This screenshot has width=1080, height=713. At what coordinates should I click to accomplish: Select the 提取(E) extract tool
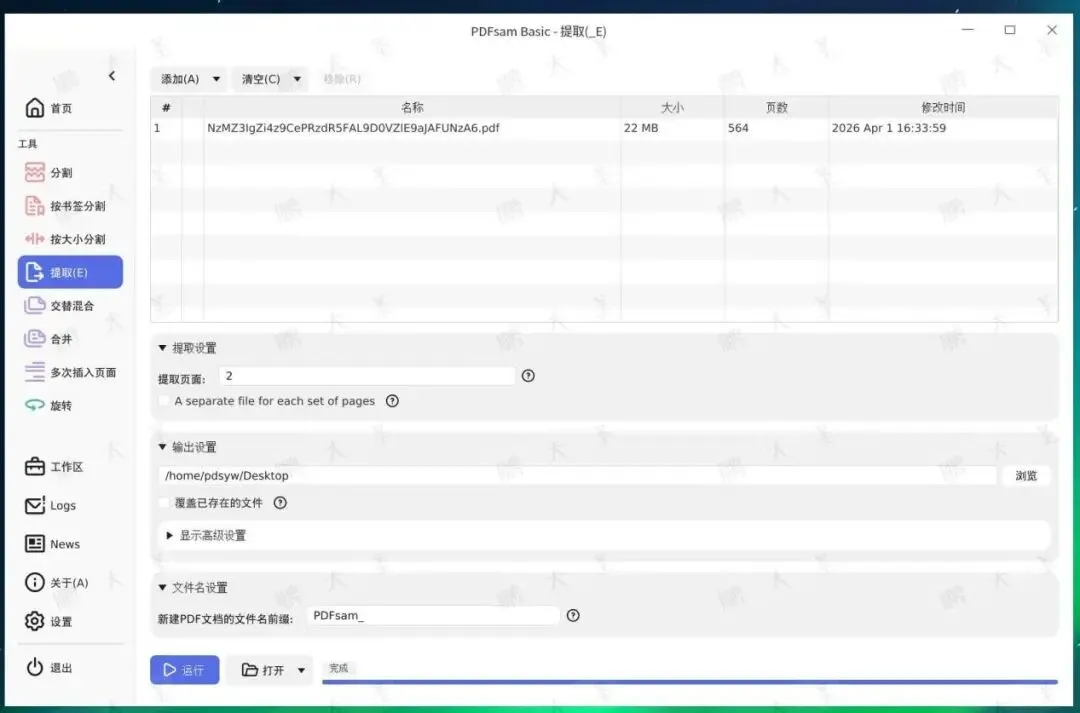coord(70,272)
